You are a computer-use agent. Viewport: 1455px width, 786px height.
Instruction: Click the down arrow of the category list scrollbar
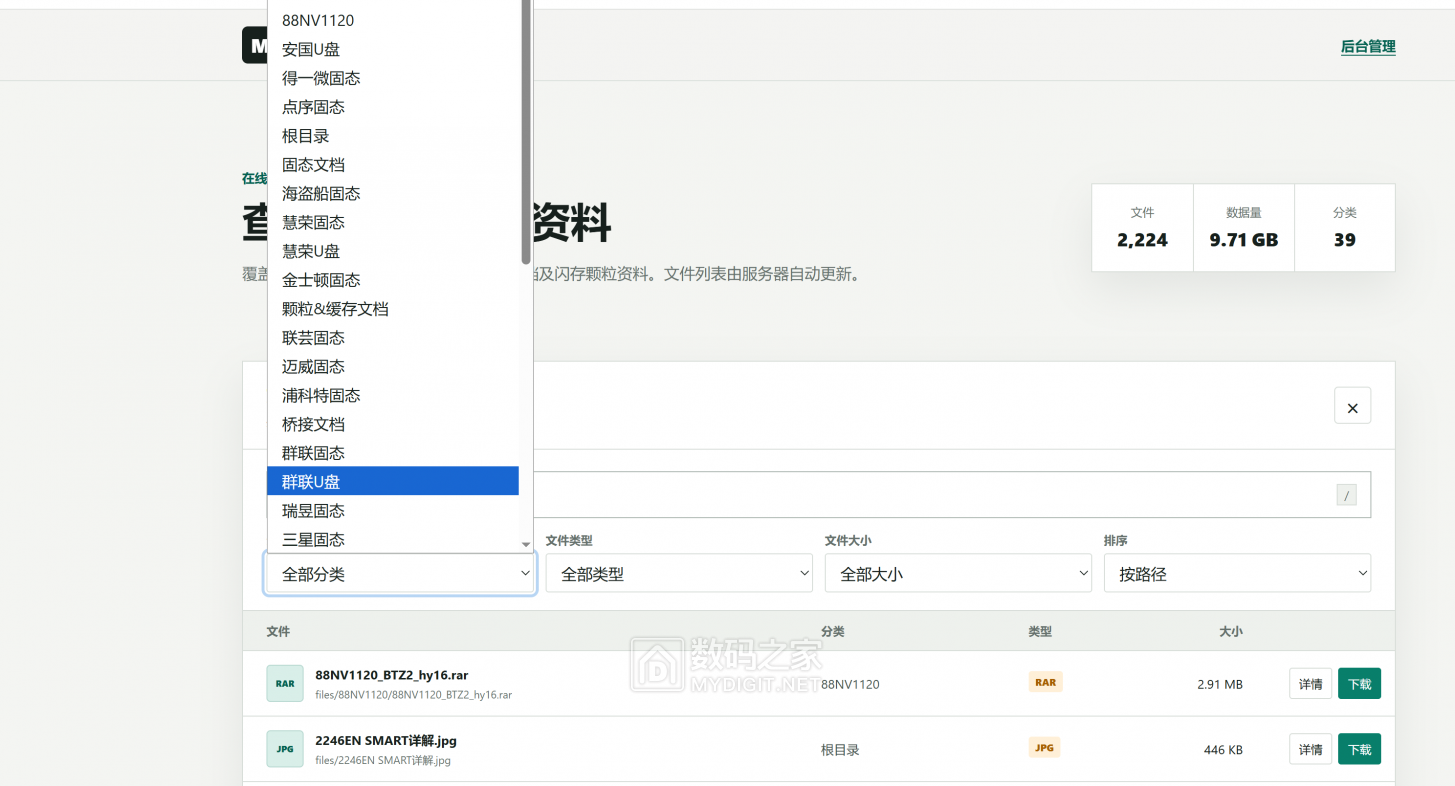pos(526,544)
